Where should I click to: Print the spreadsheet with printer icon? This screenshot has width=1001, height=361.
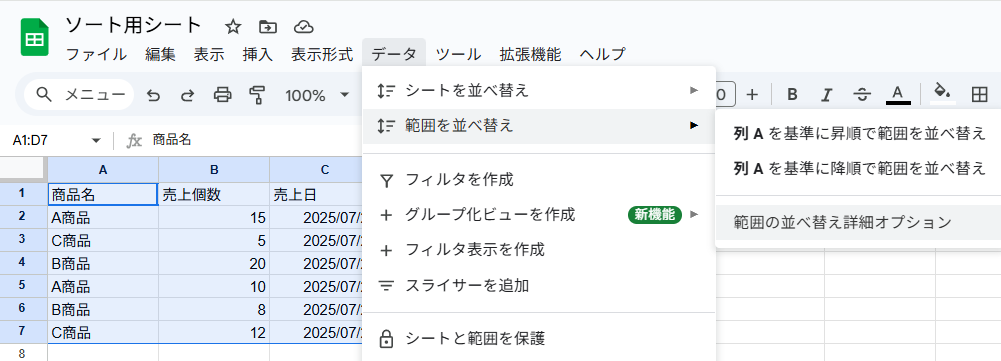pyautogui.click(x=222, y=95)
